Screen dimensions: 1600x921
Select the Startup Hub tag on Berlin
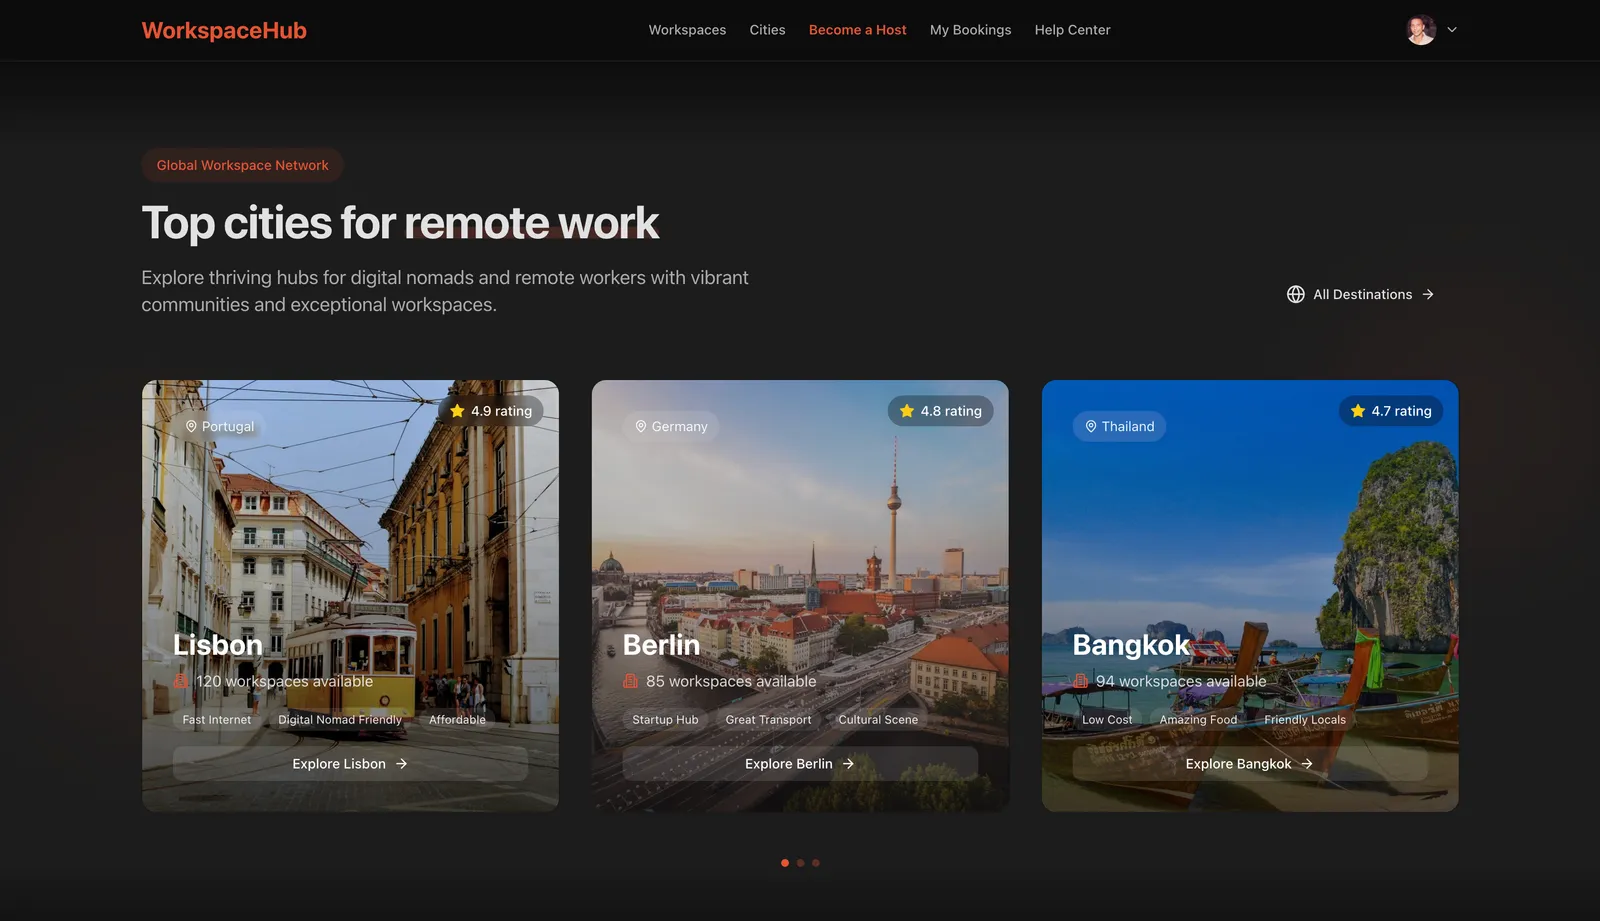[665, 720]
